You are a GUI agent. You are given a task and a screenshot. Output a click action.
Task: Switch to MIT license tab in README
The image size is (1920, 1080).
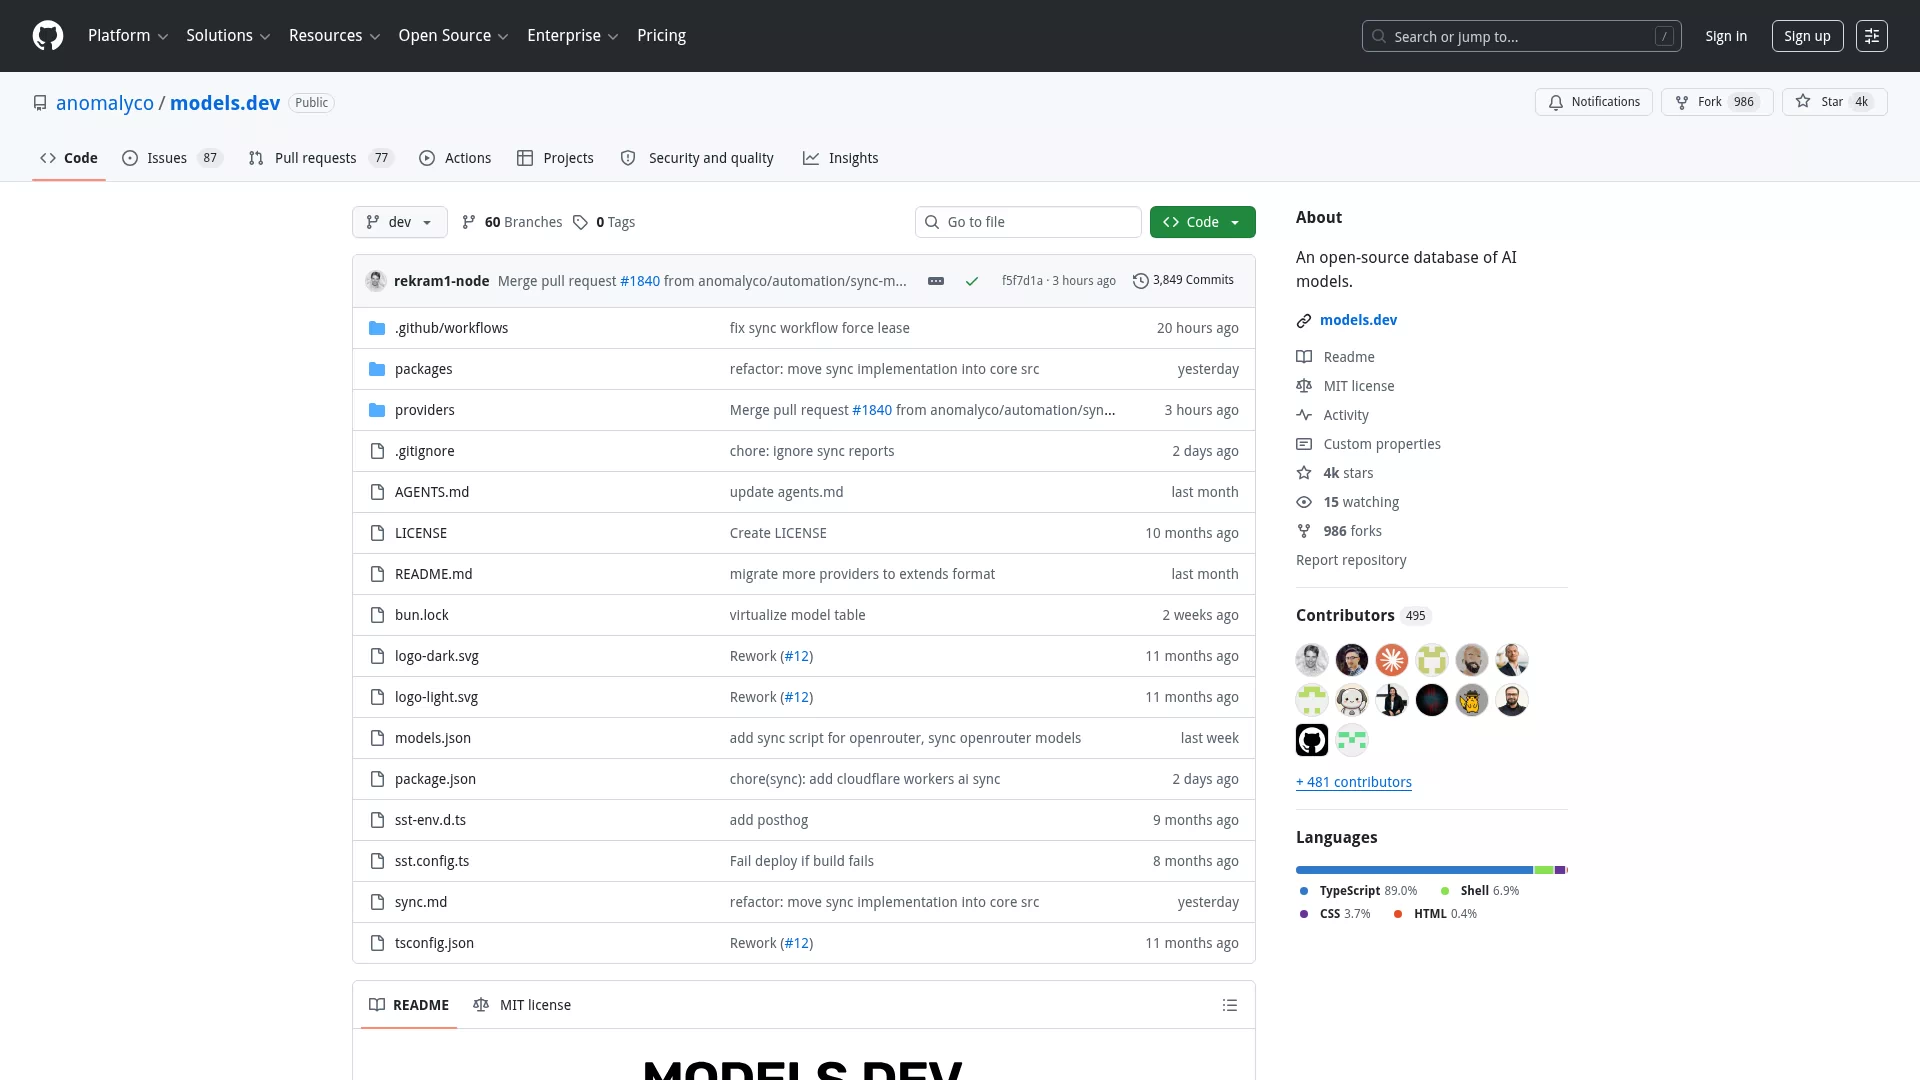(522, 1005)
